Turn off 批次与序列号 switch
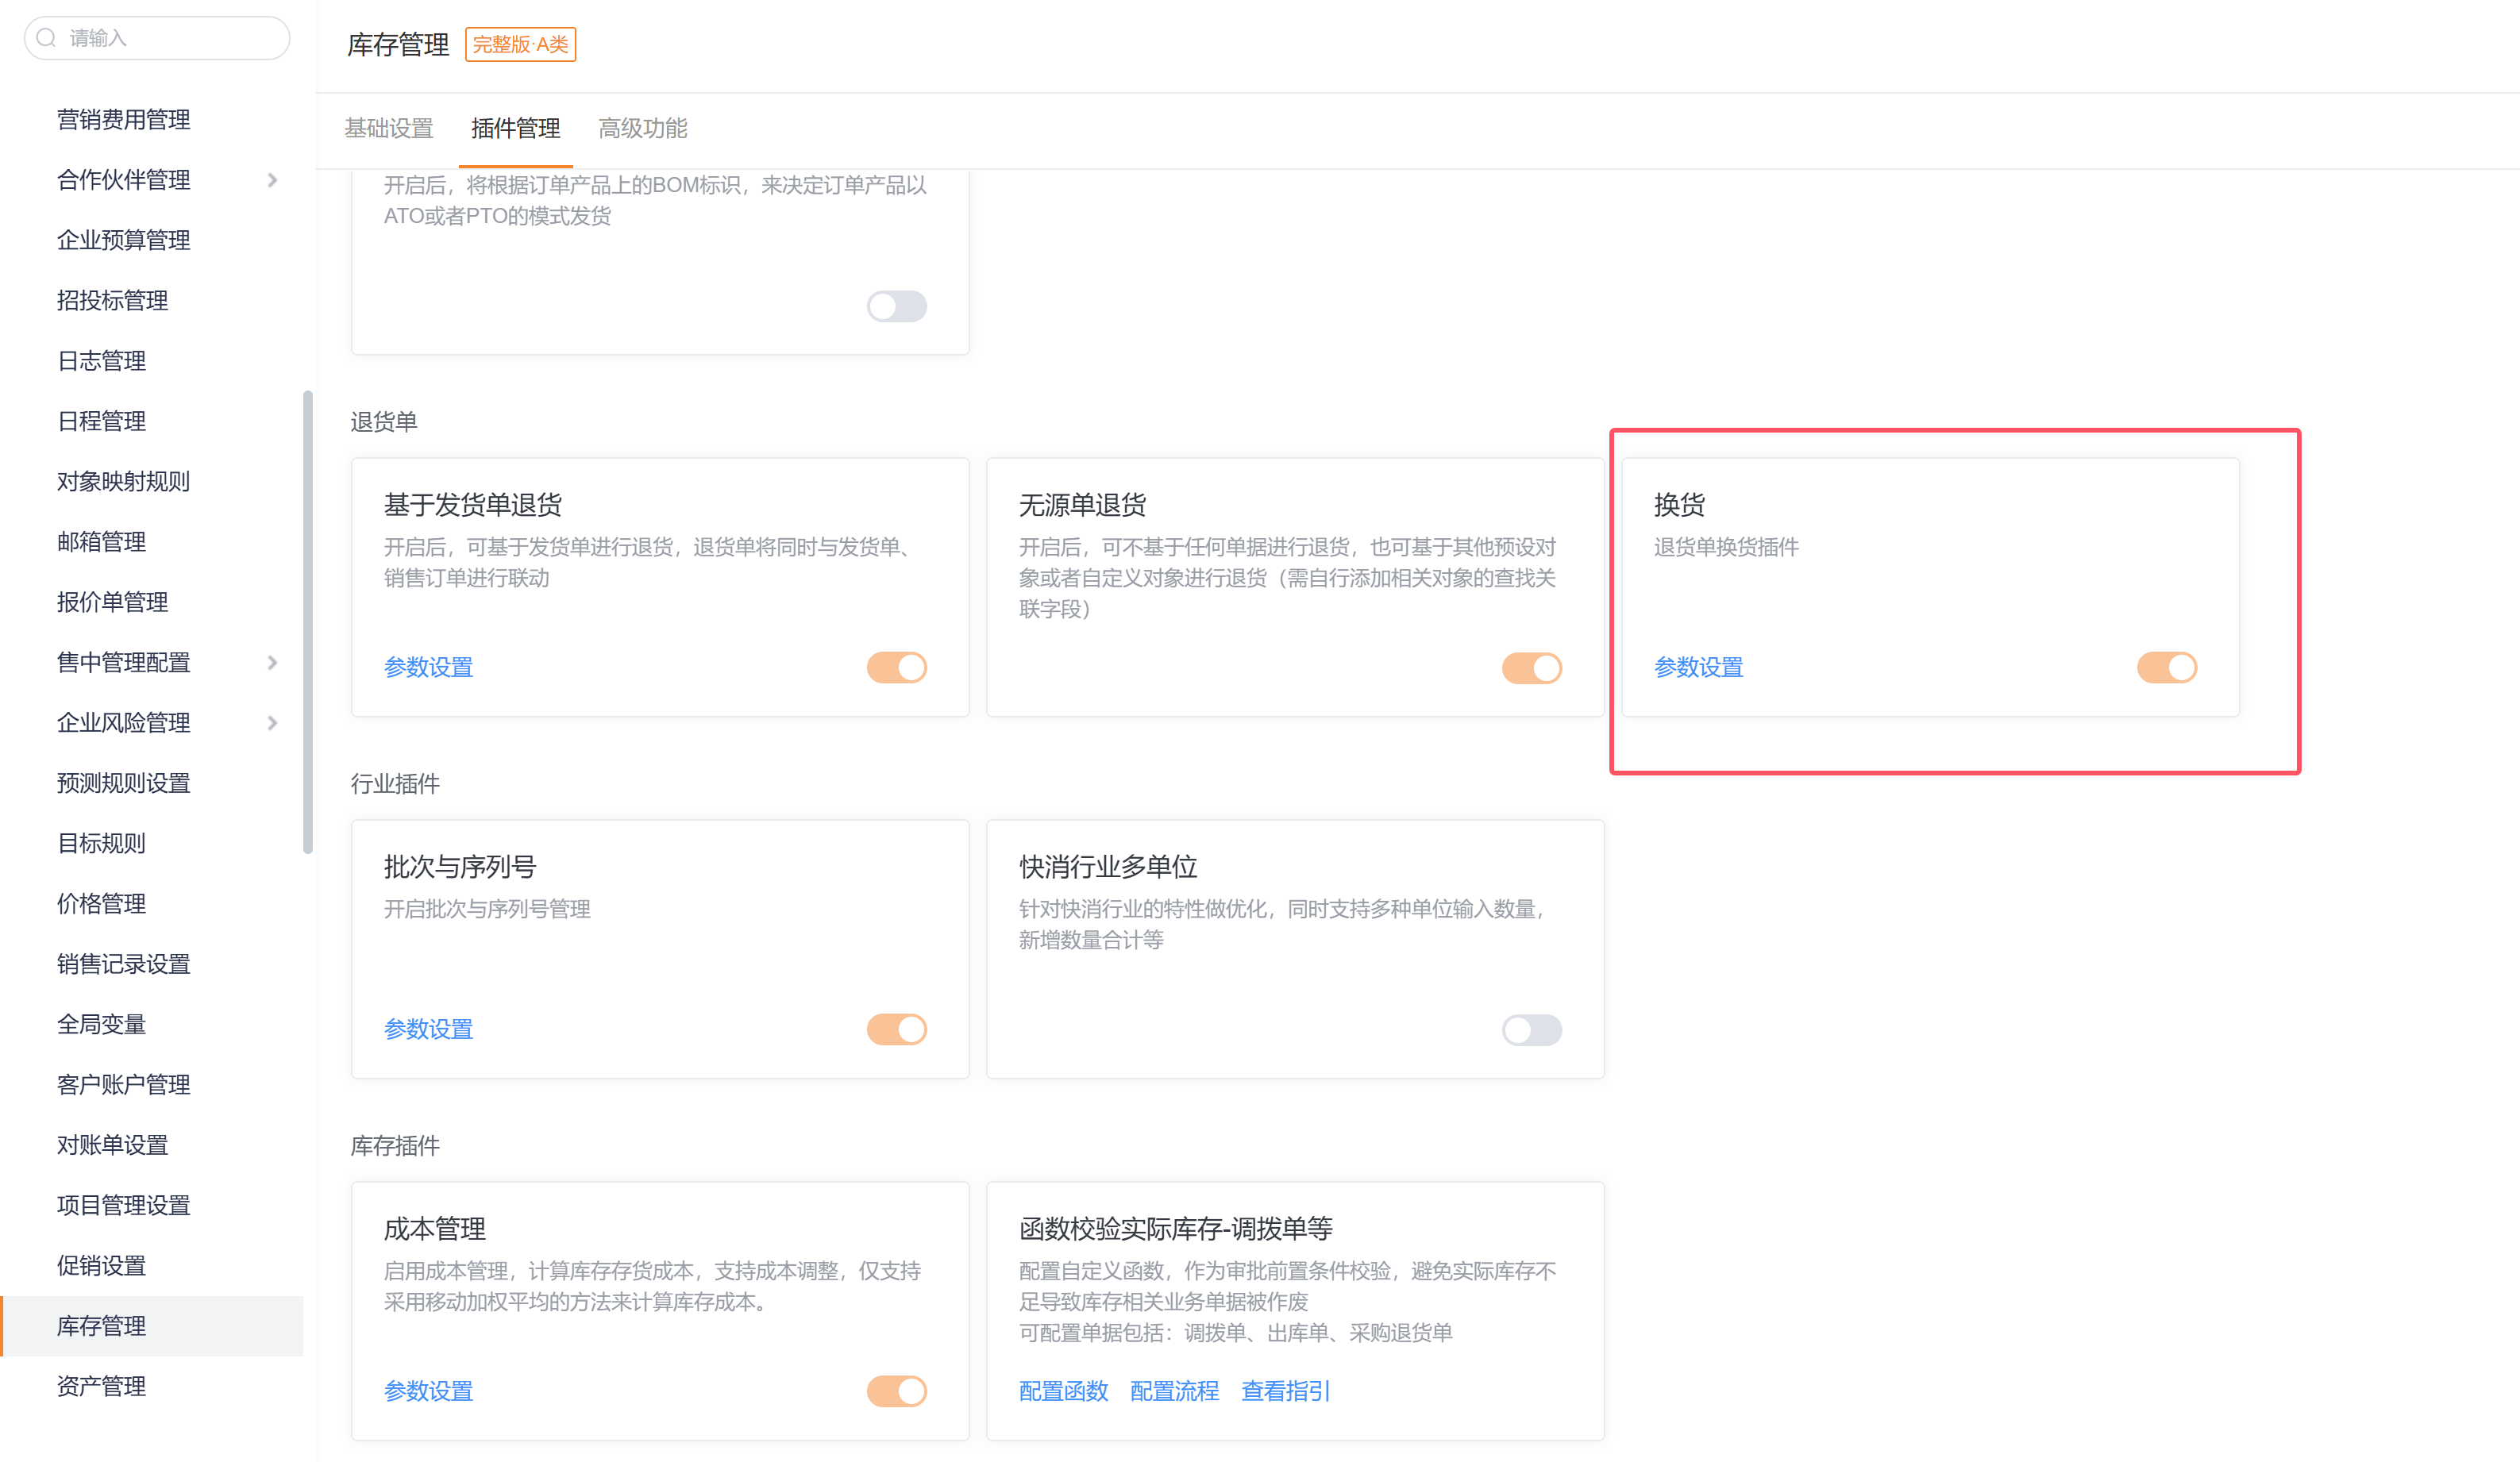Screen dimensions: 2520x1462 (896, 1029)
